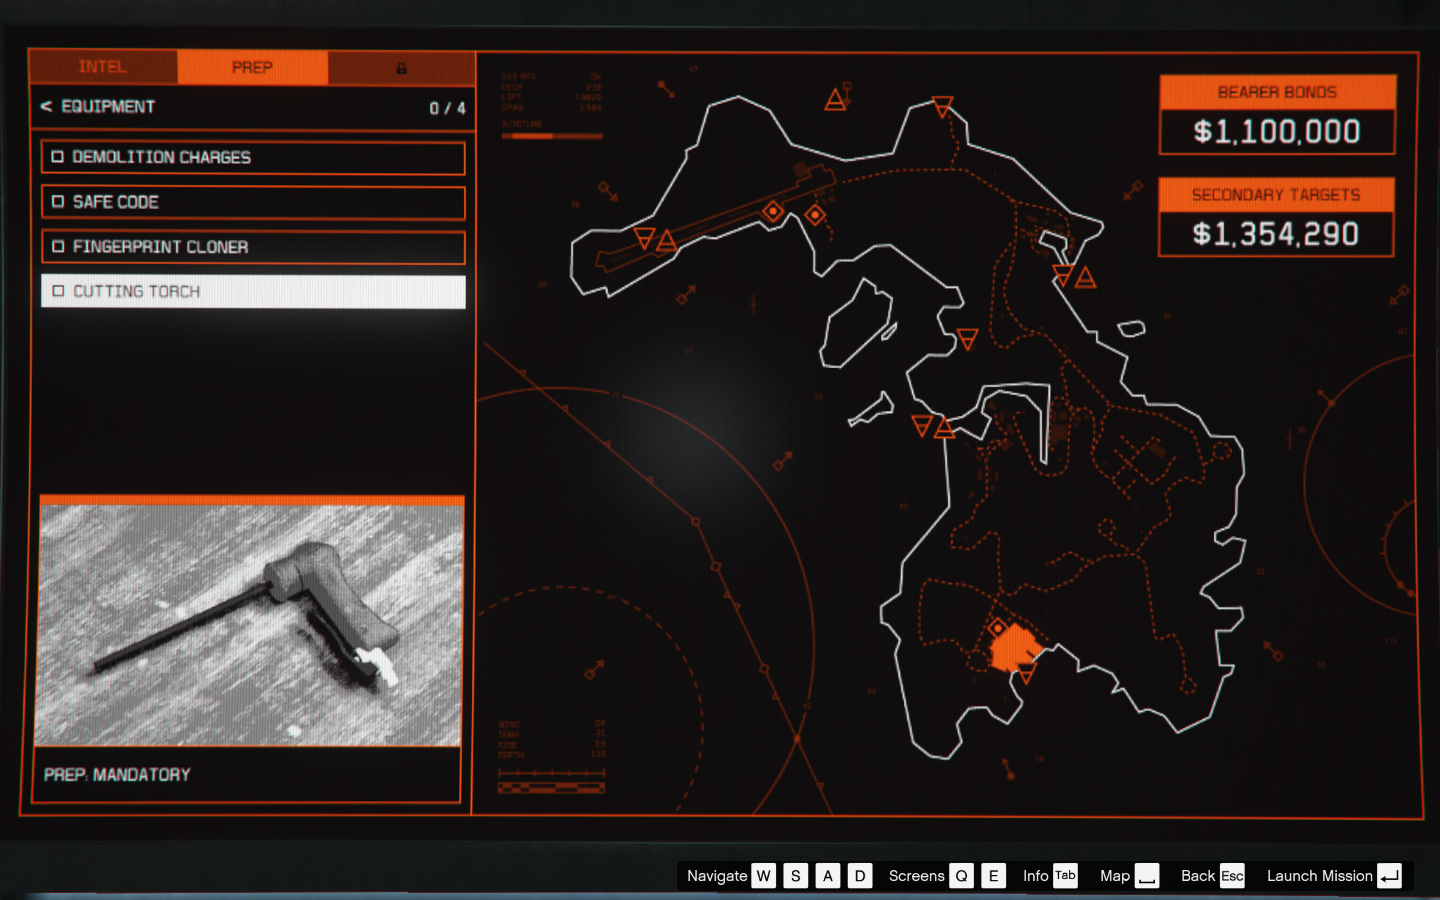This screenshot has width=1440, height=900.
Task: Select the solid orange compound marker on map
Action: tap(1015, 647)
